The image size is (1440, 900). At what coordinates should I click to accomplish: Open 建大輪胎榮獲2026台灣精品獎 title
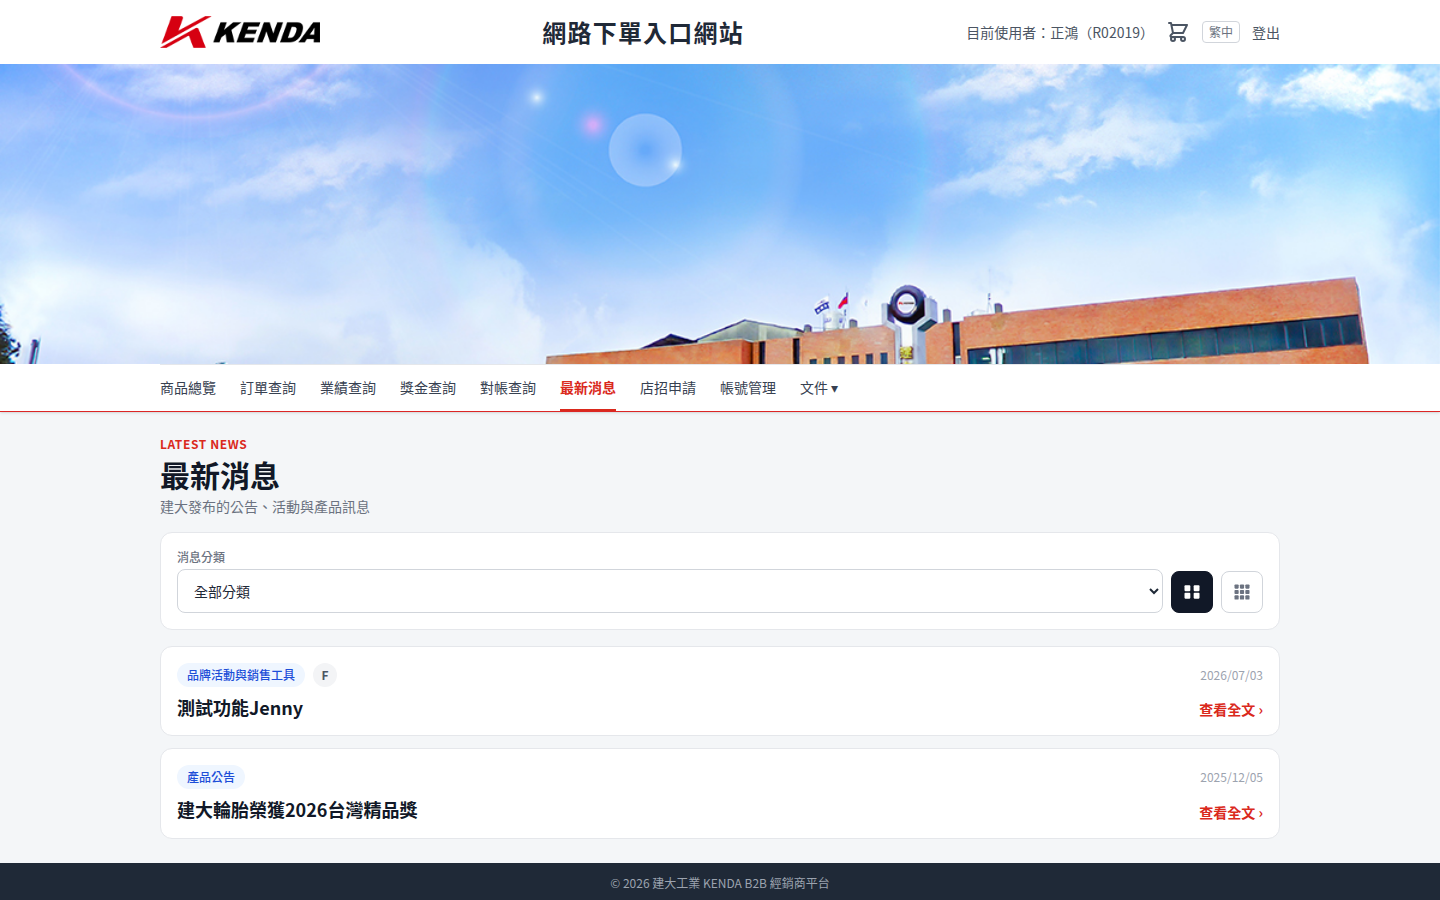click(297, 810)
